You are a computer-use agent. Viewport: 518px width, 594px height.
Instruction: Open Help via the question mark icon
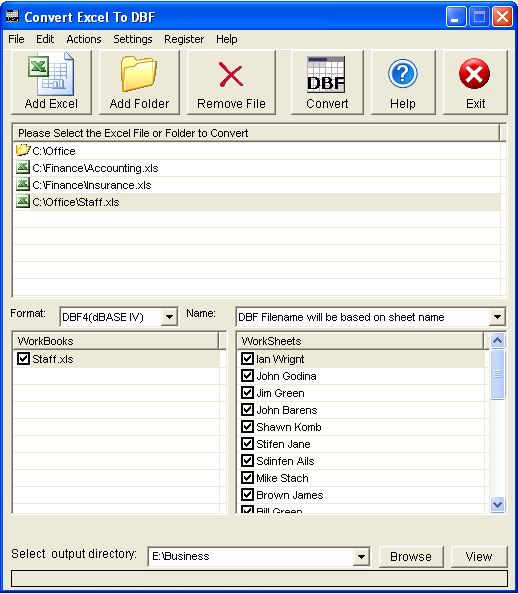(x=403, y=74)
